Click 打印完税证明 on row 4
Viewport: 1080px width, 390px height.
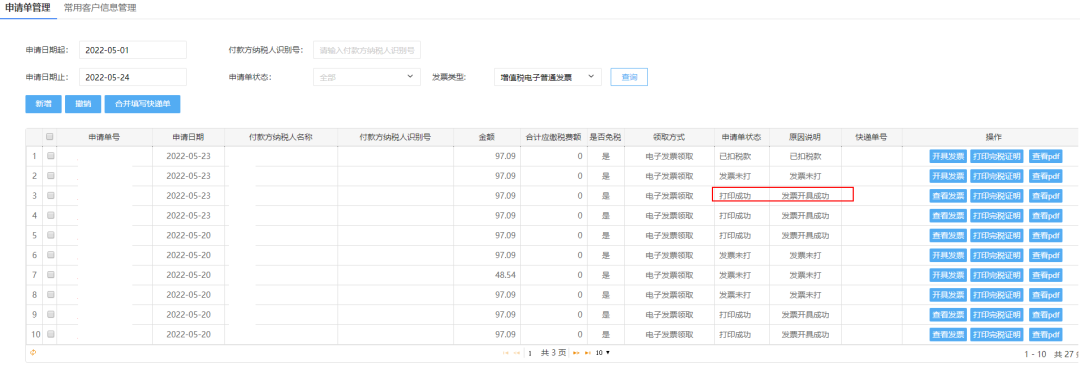point(997,216)
